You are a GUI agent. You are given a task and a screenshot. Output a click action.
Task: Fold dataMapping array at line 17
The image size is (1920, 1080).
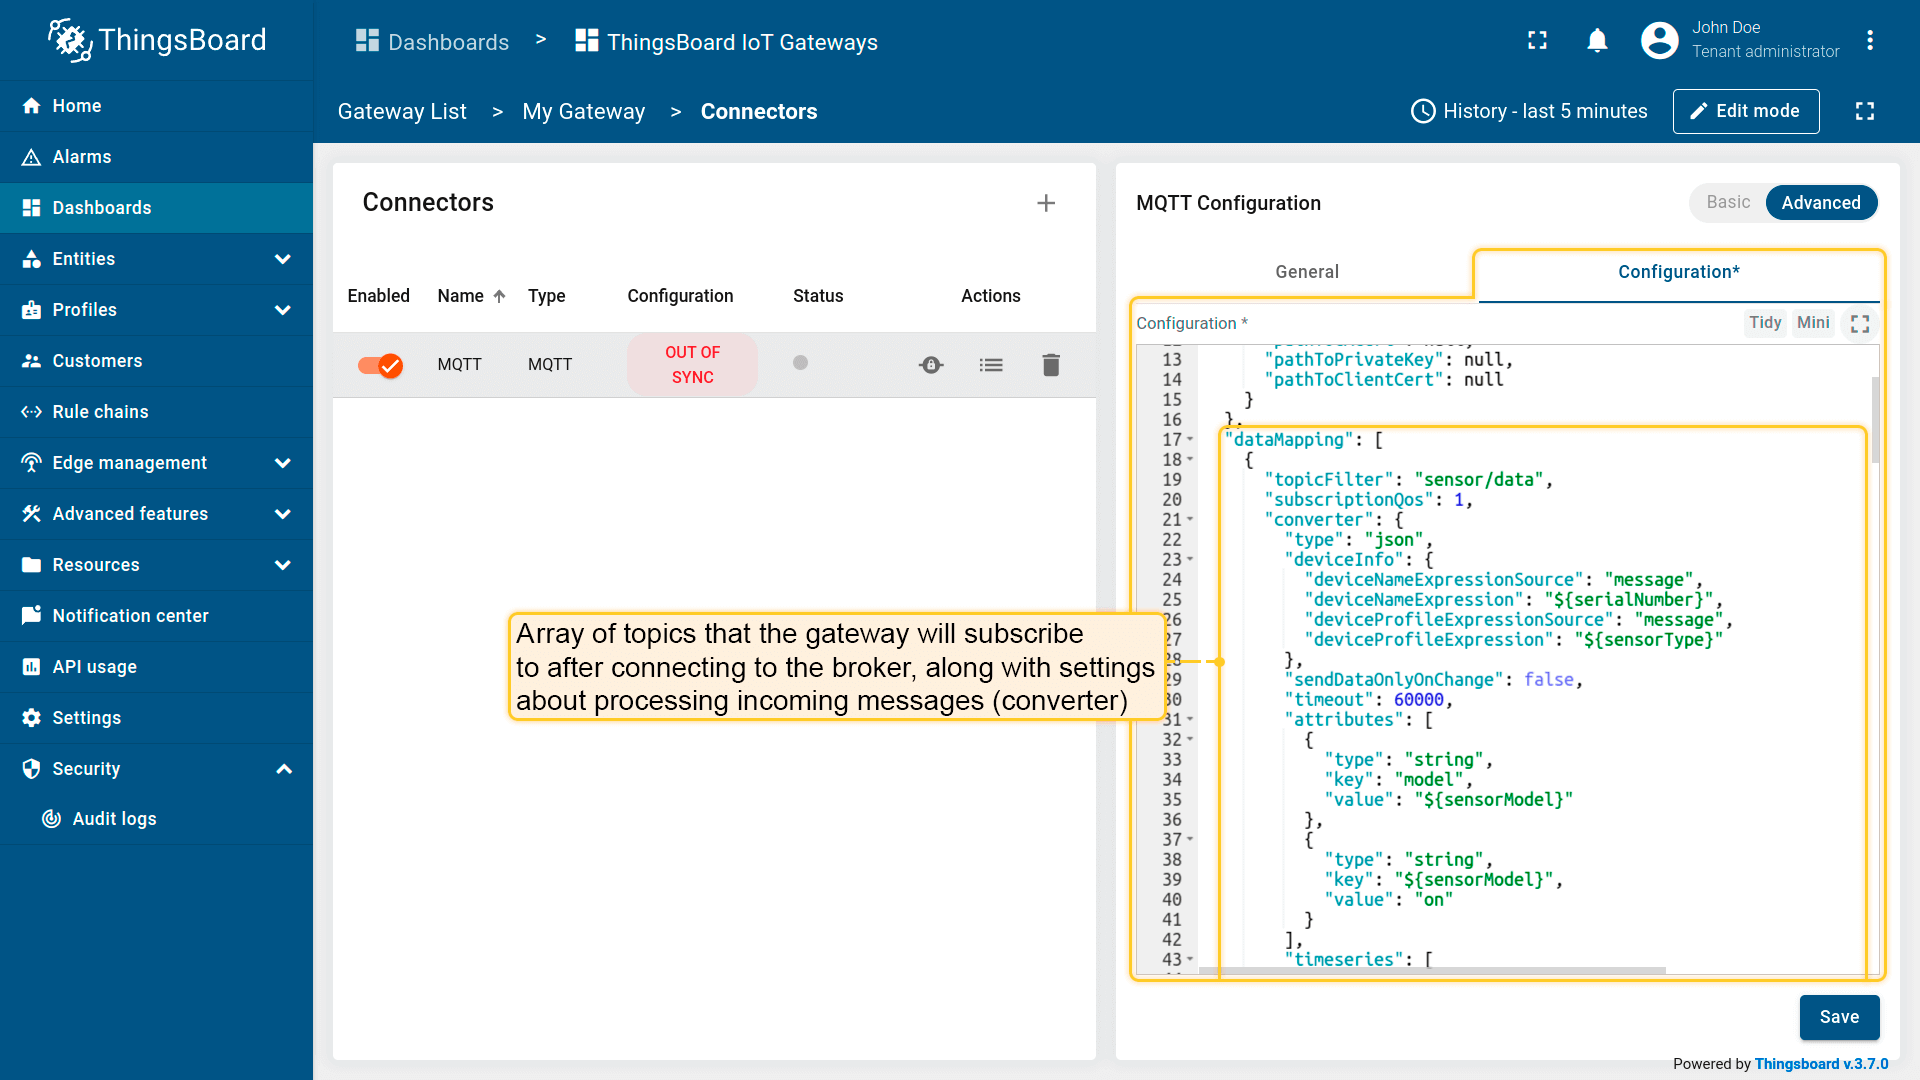point(1190,440)
